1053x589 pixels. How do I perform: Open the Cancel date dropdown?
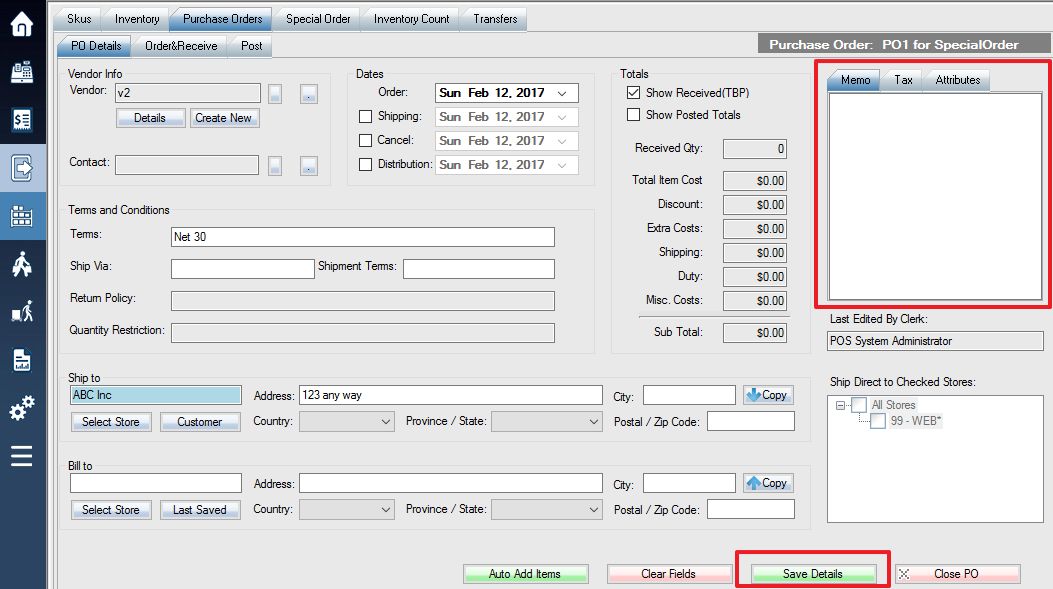pyautogui.click(x=562, y=141)
